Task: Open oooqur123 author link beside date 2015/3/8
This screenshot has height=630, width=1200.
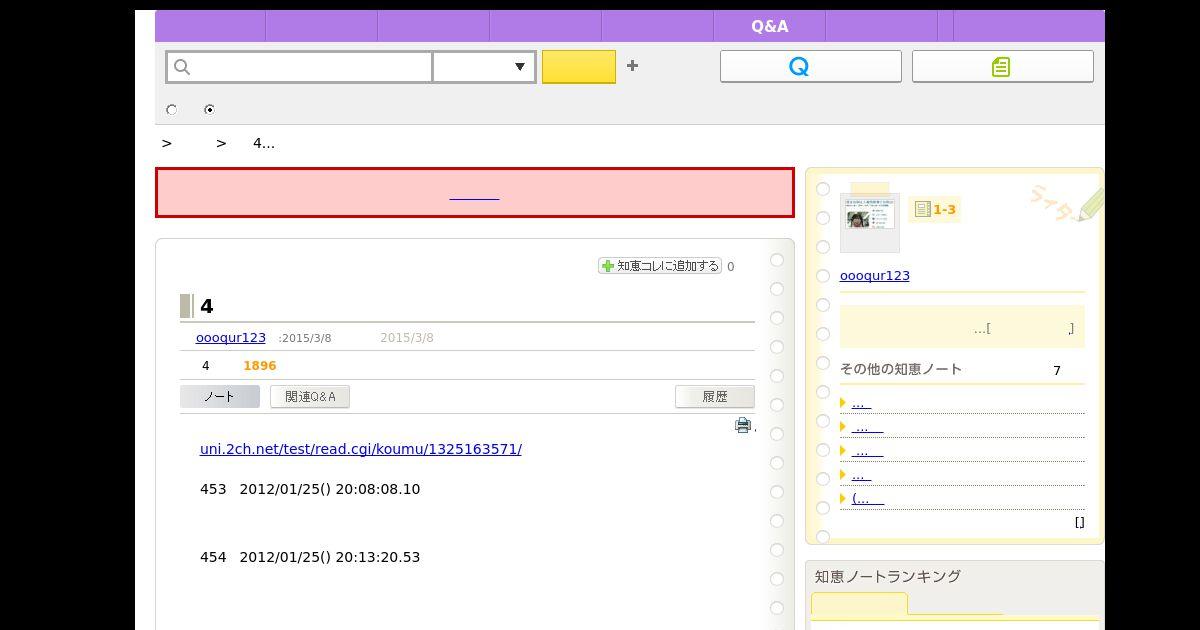Action: [231, 338]
